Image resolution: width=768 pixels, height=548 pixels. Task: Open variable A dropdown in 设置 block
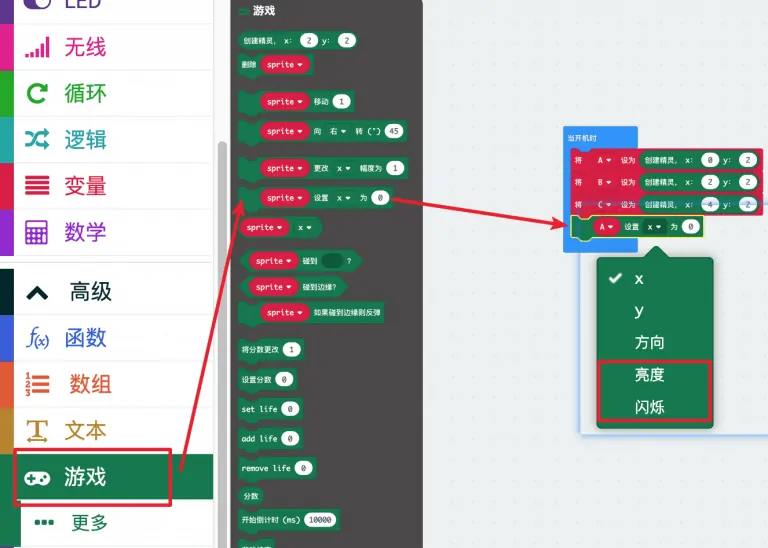(x=607, y=227)
